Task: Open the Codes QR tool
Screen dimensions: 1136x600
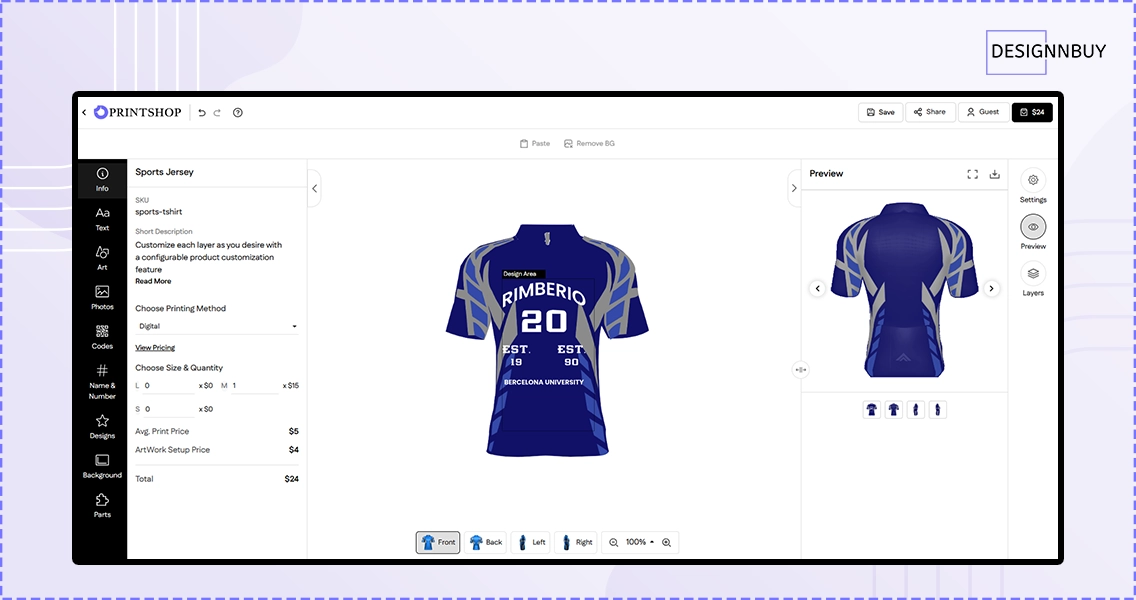Action: pyautogui.click(x=102, y=337)
